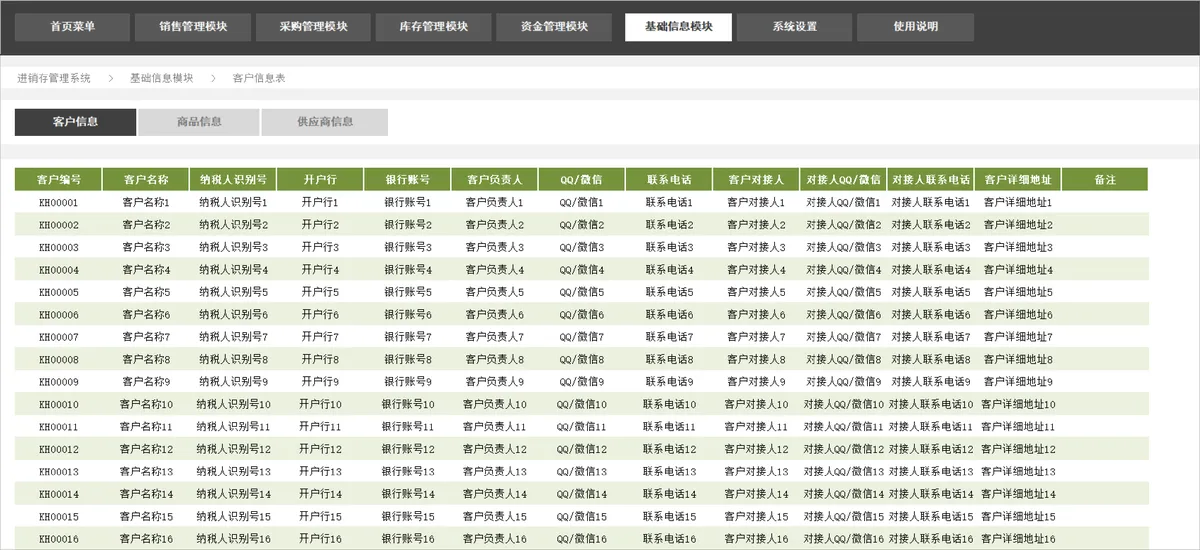Click the 客户详细地址 column header
The image size is (1200, 550).
click(1018, 180)
